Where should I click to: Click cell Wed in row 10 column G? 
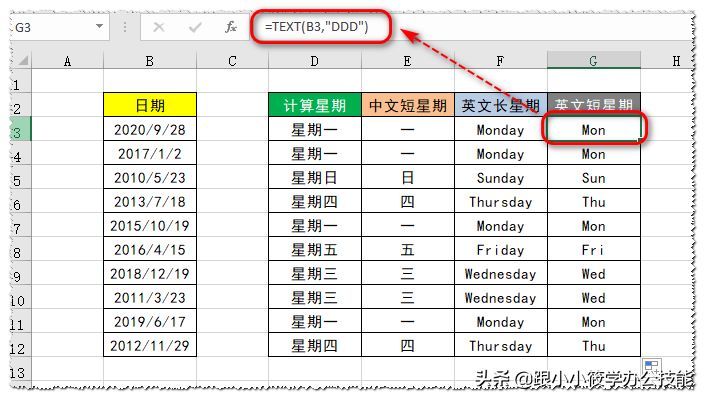pyautogui.click(x=593, y=297)
